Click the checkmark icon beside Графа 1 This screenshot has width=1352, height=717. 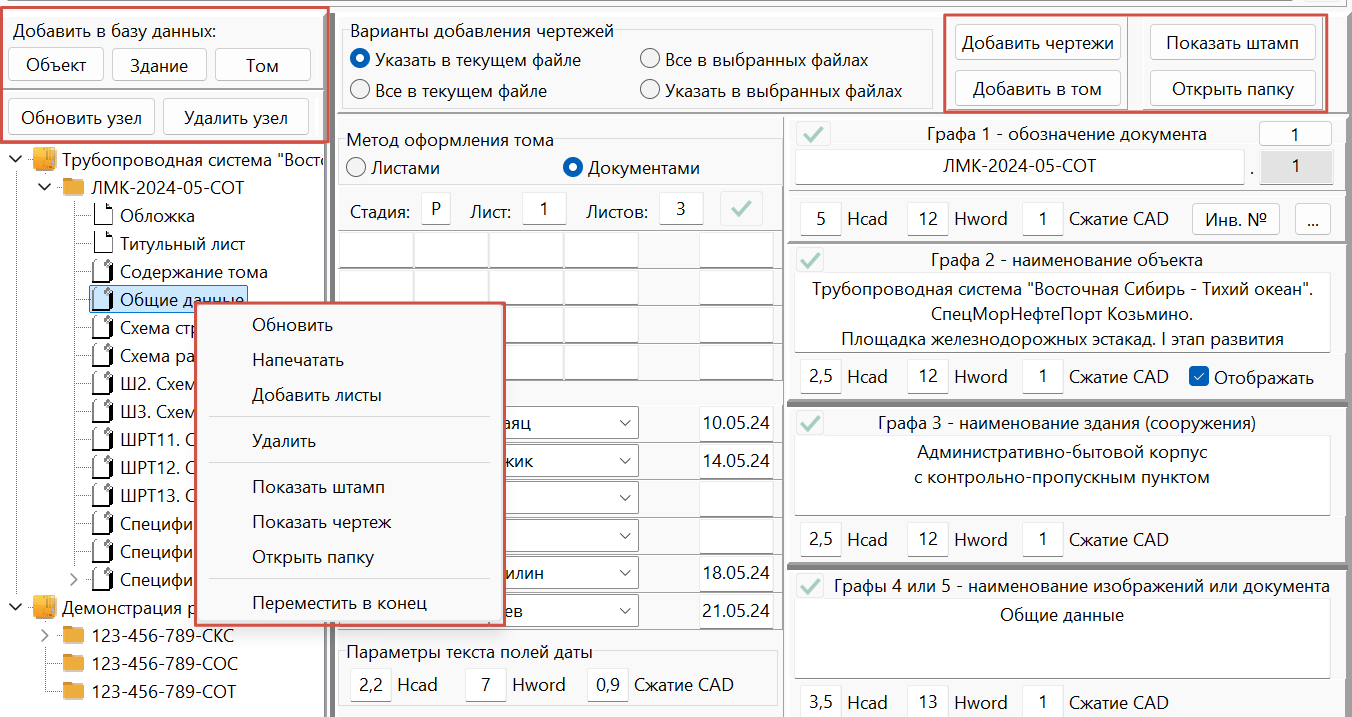[x=811, y=135]
